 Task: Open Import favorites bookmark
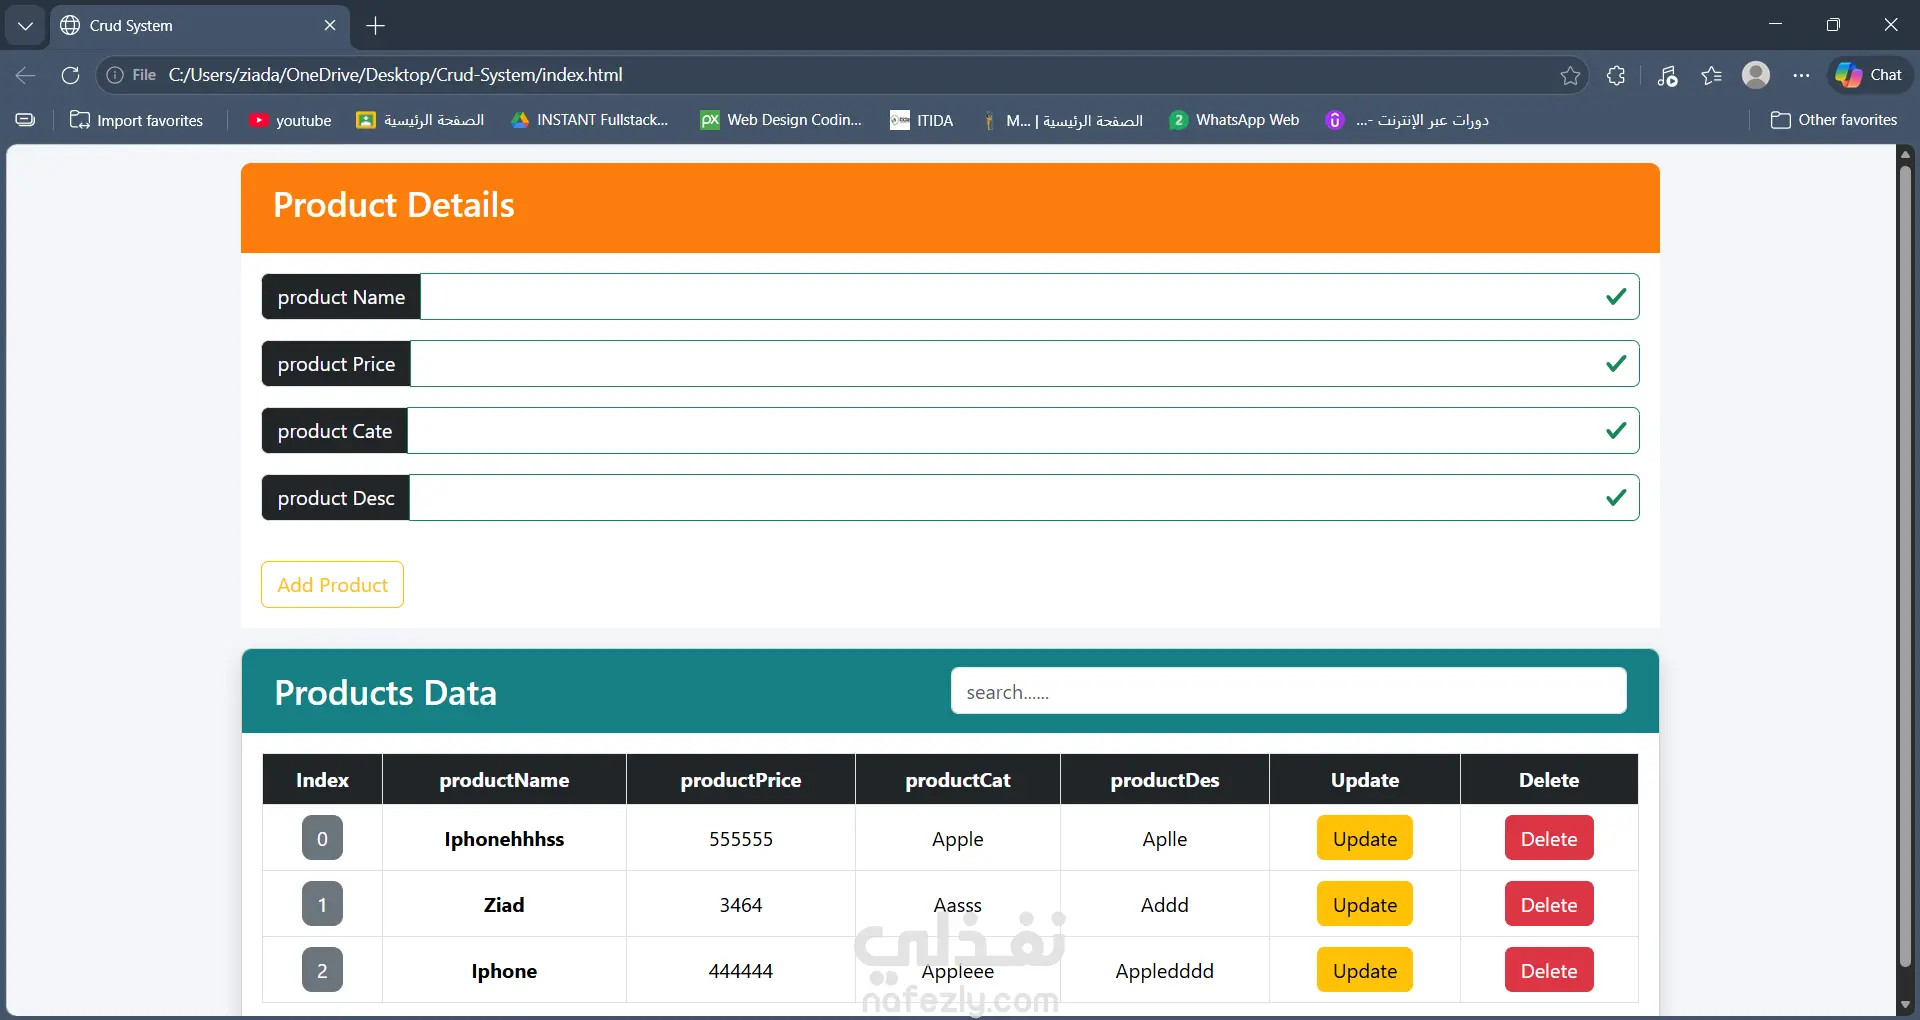click(136, 120)
